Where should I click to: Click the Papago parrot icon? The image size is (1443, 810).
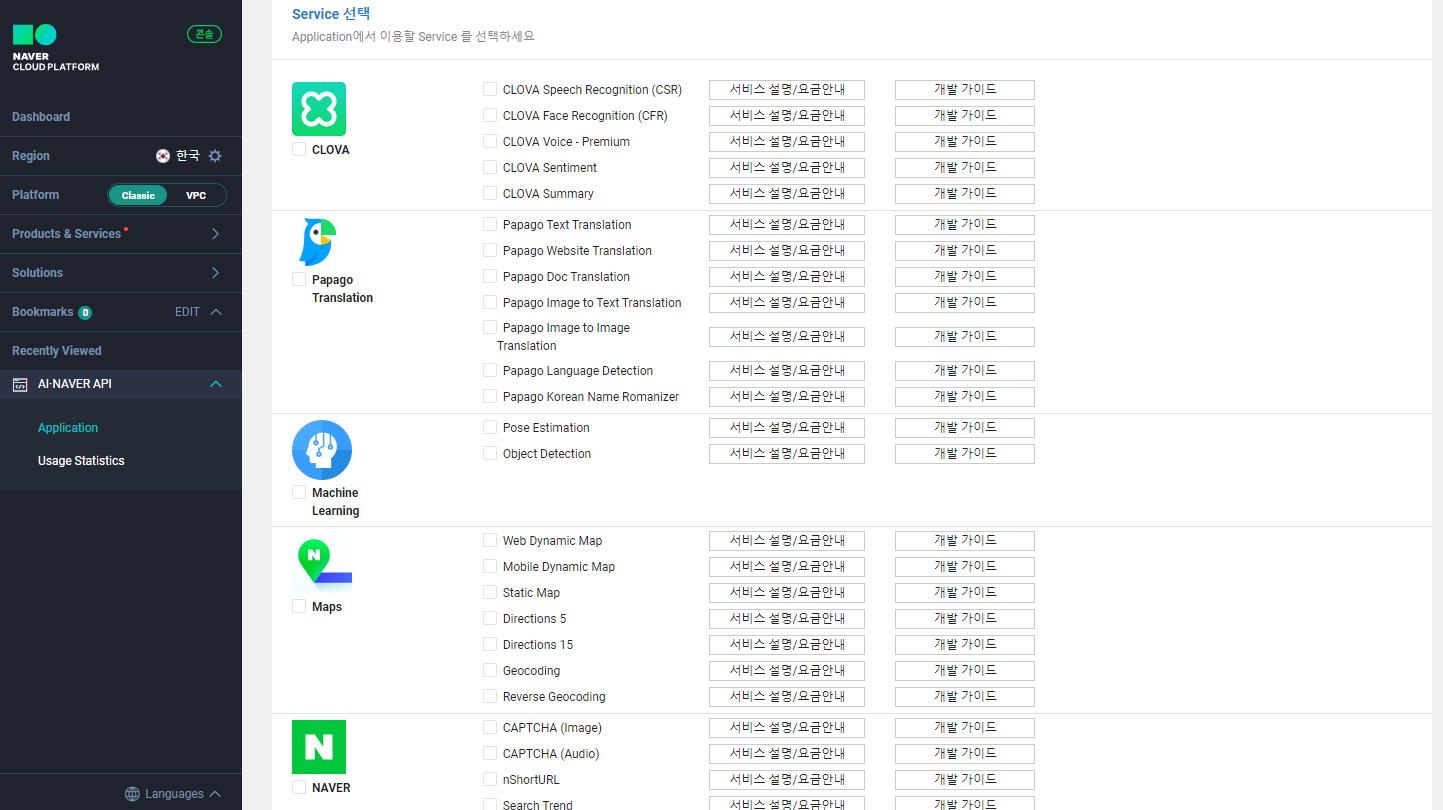[x=319, y=242]
